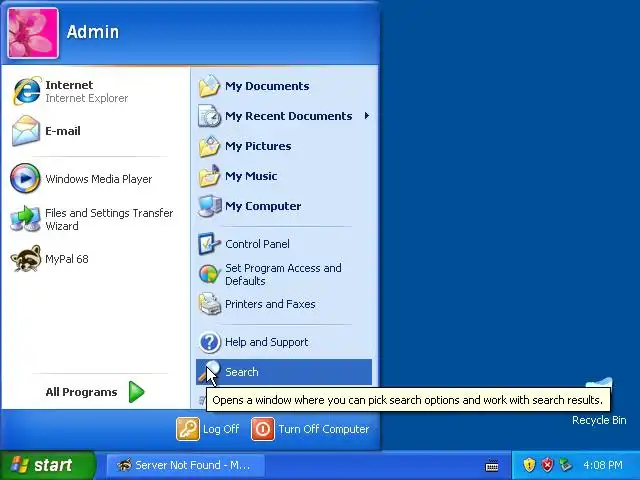
Task: Select My Documents label
Action: click(267, 86)
